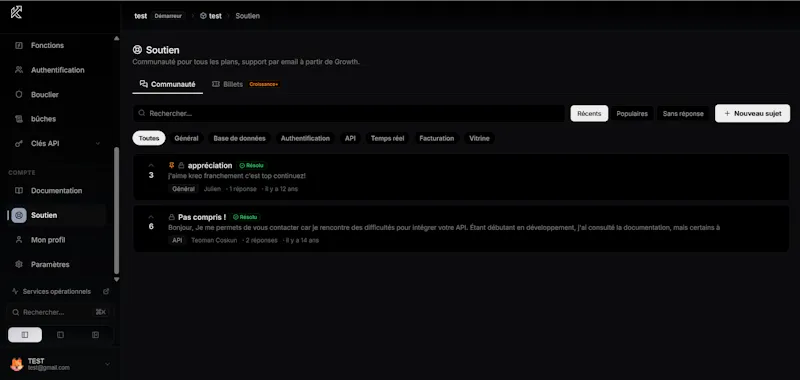Click the magnifier icon in community search
This screenshot has height=380, width=800.
[x=142, y=113]
